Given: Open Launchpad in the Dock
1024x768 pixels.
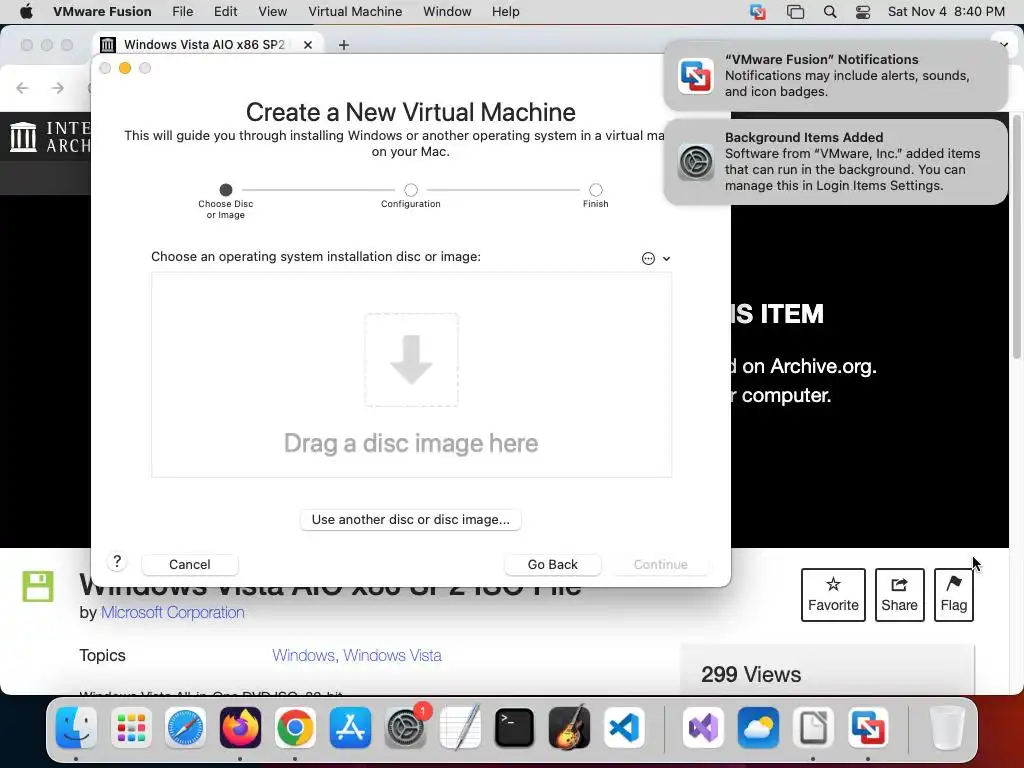Looking at the screenshot, I should pos(131,728).
